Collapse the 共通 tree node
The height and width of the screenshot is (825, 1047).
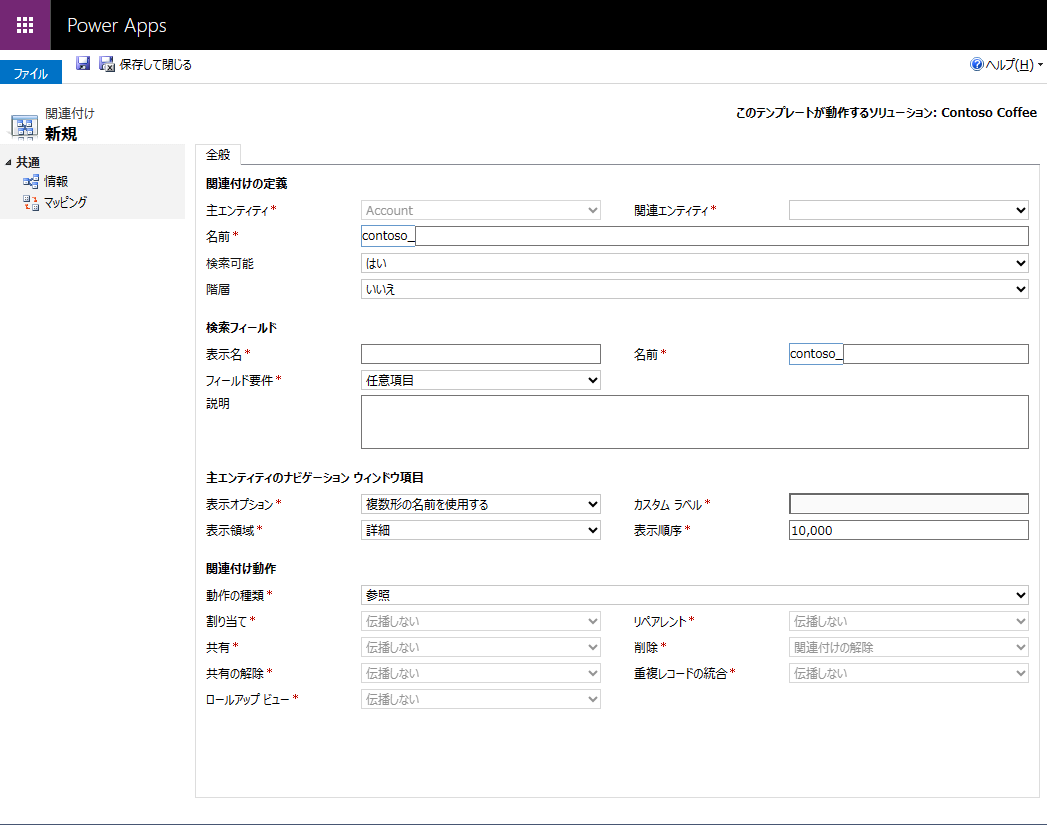tap(8, 161)
